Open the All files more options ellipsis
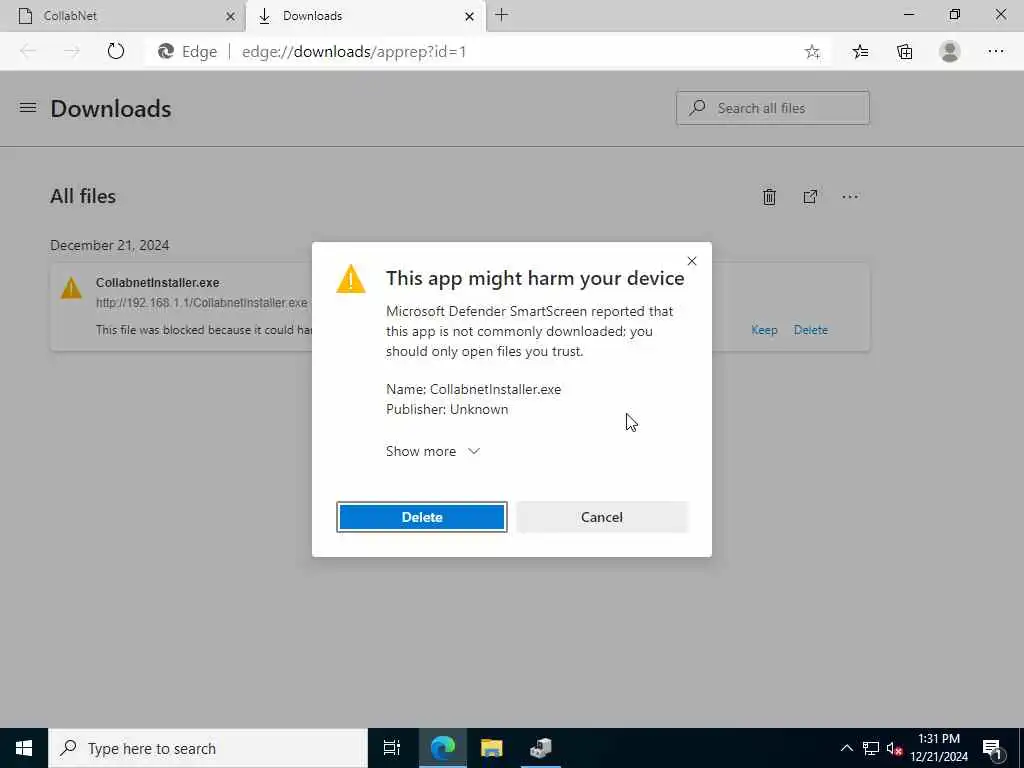Screen dimensions: 1024x768 point(850,197)
